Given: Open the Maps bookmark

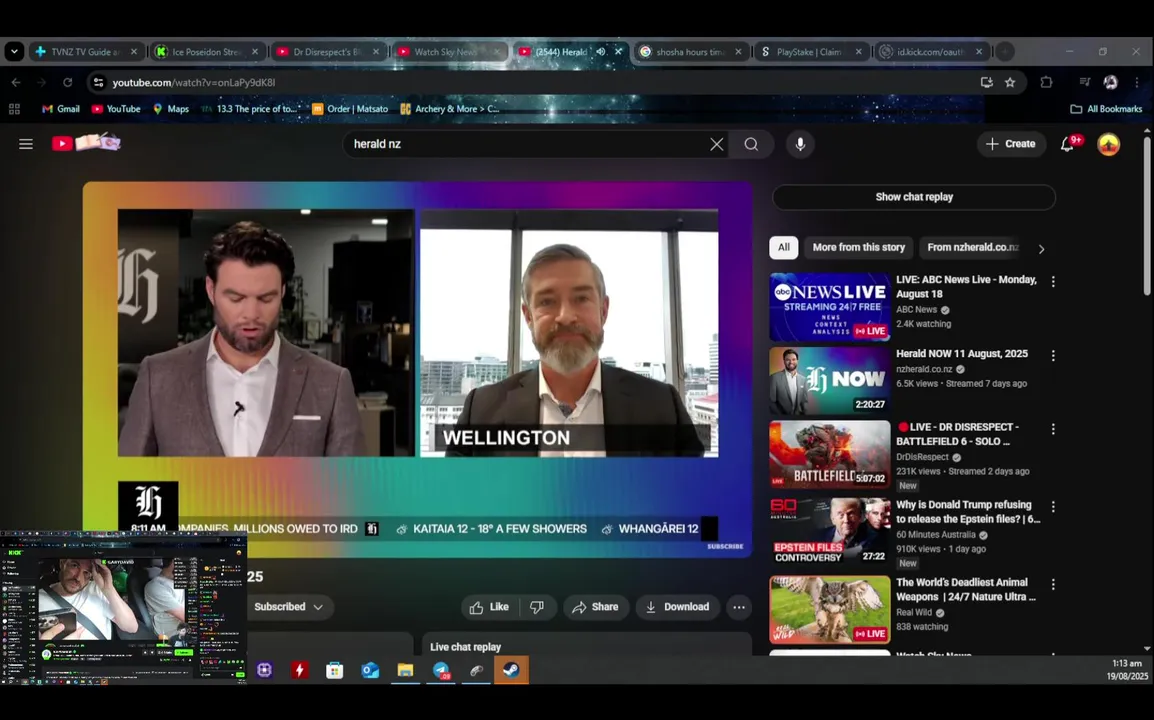Looking at the screenshot, I should [x=171, y=109].
